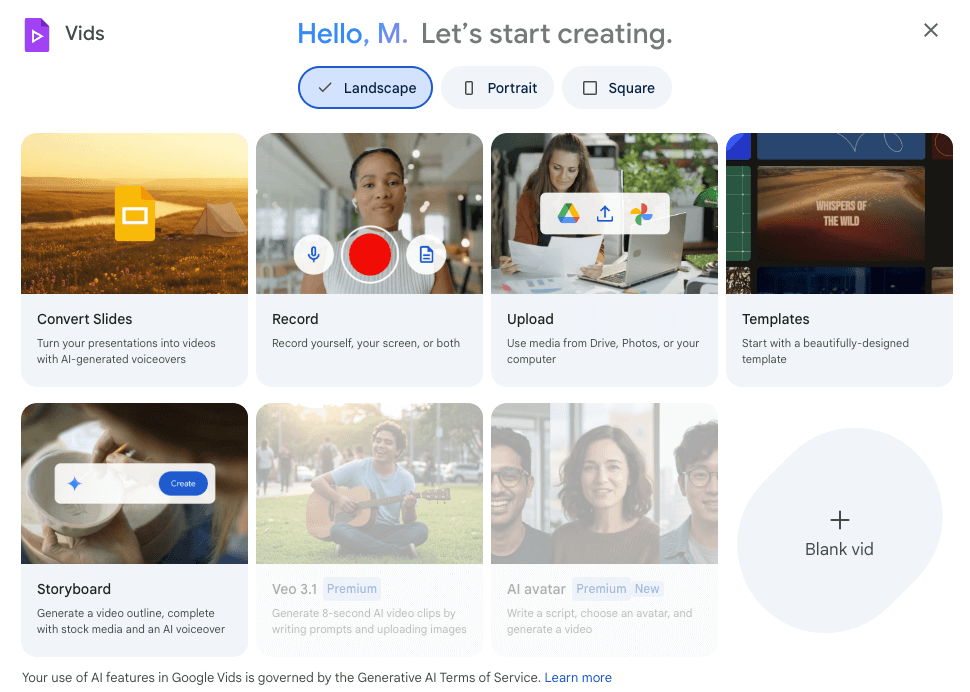Select the Veo 3.1 Premium card
The image size is (970, 692).
pyautogui.click(x=369, y=529)
